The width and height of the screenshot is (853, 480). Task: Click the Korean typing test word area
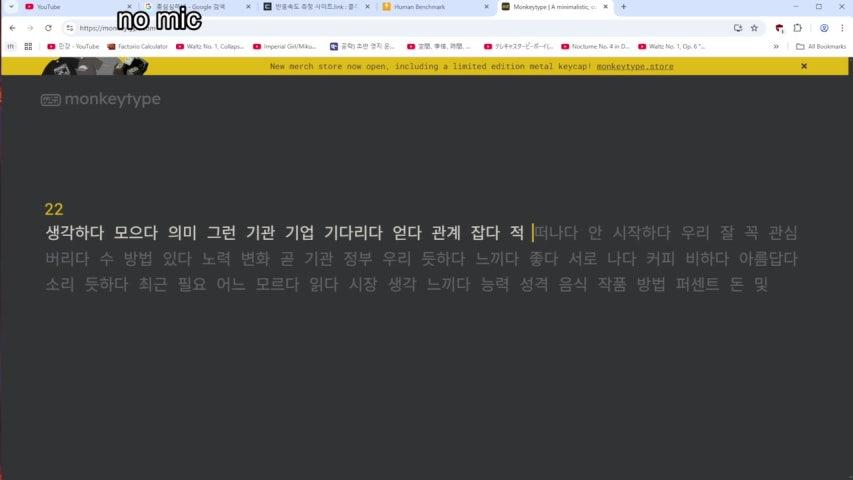pyautogui.click(x=420, y=259)
